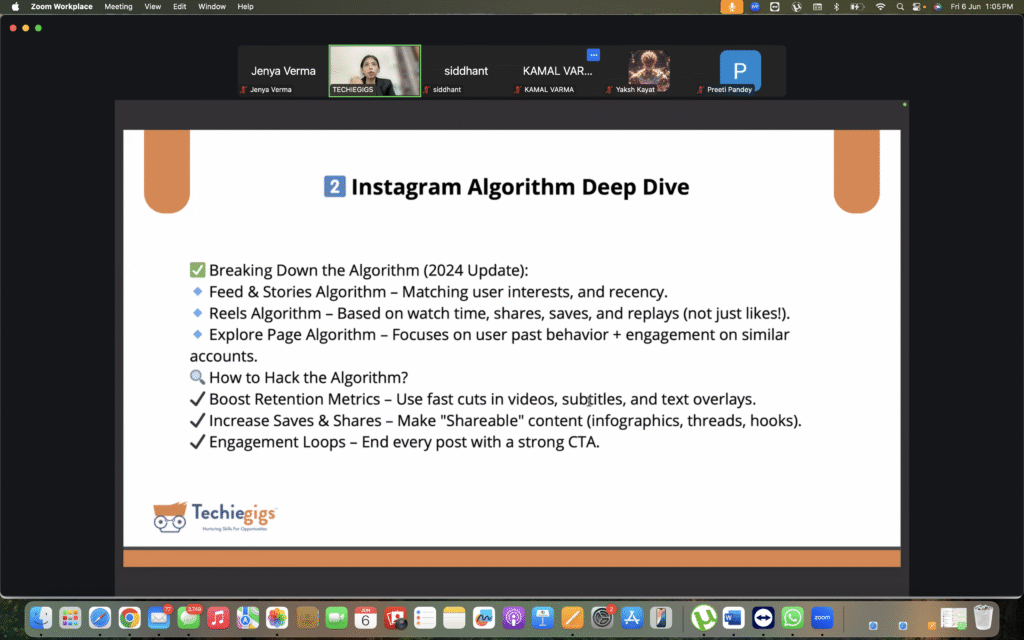Image resolution: width=1024 pixels, height=640 pixels.
Task: Click the orange microphone indicator in menu bar
Action: coord(733,6)
